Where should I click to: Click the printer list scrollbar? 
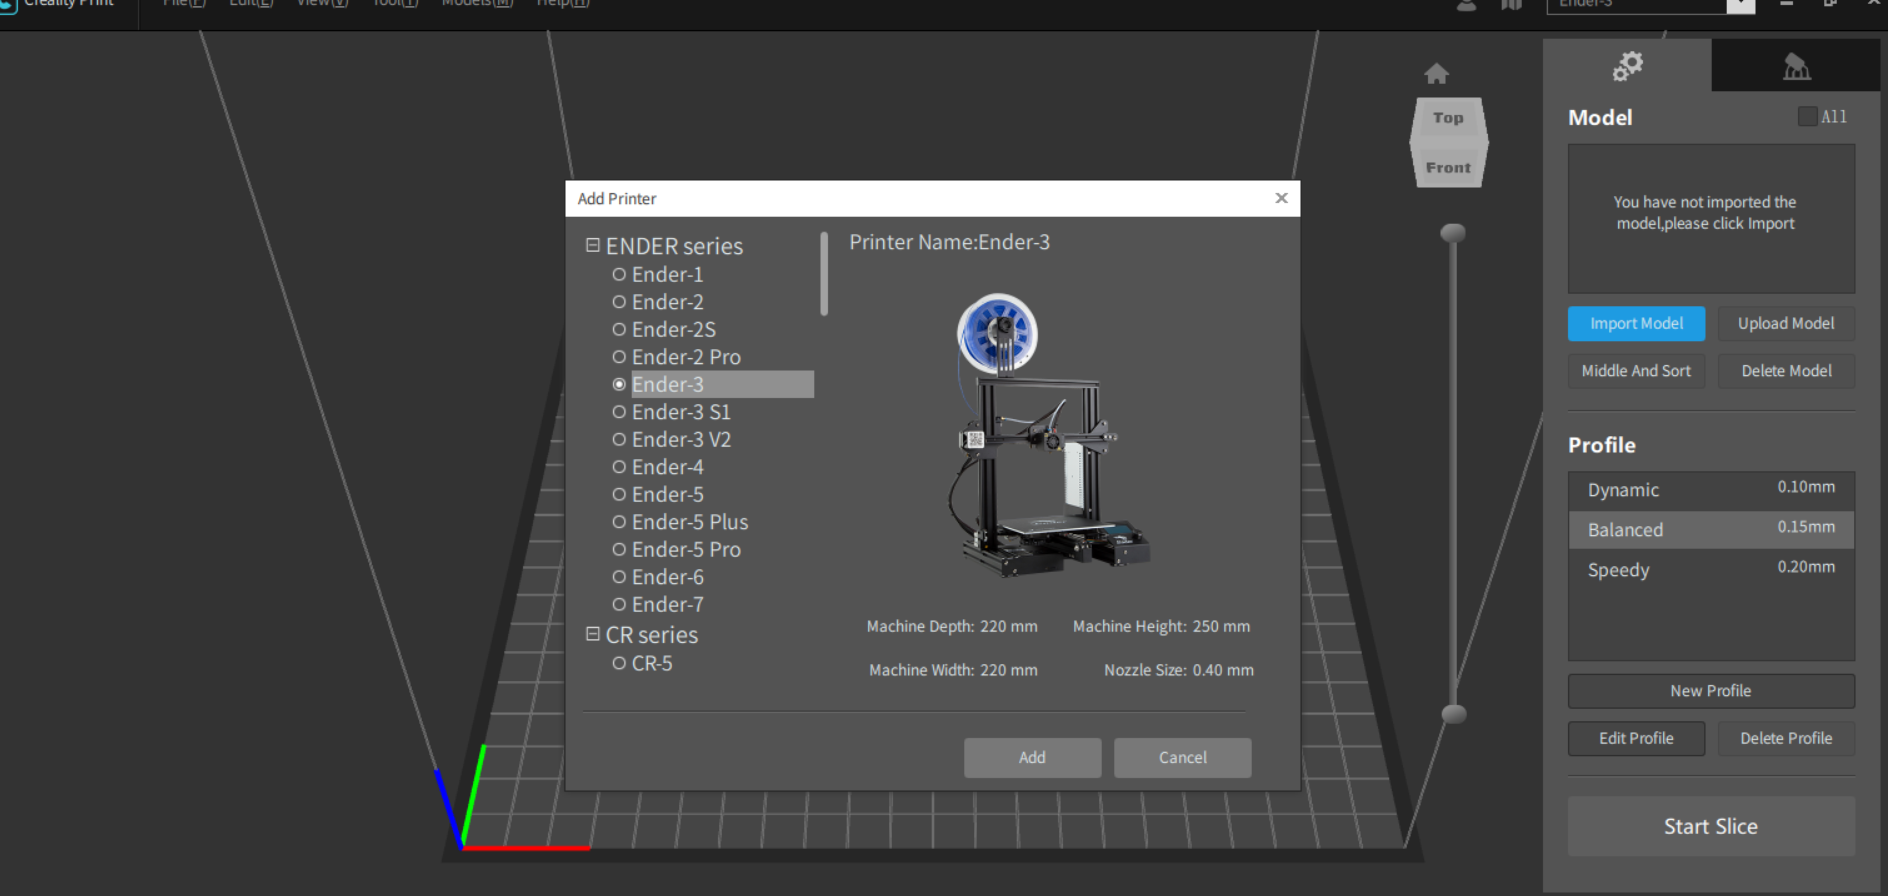click(824, 274)
